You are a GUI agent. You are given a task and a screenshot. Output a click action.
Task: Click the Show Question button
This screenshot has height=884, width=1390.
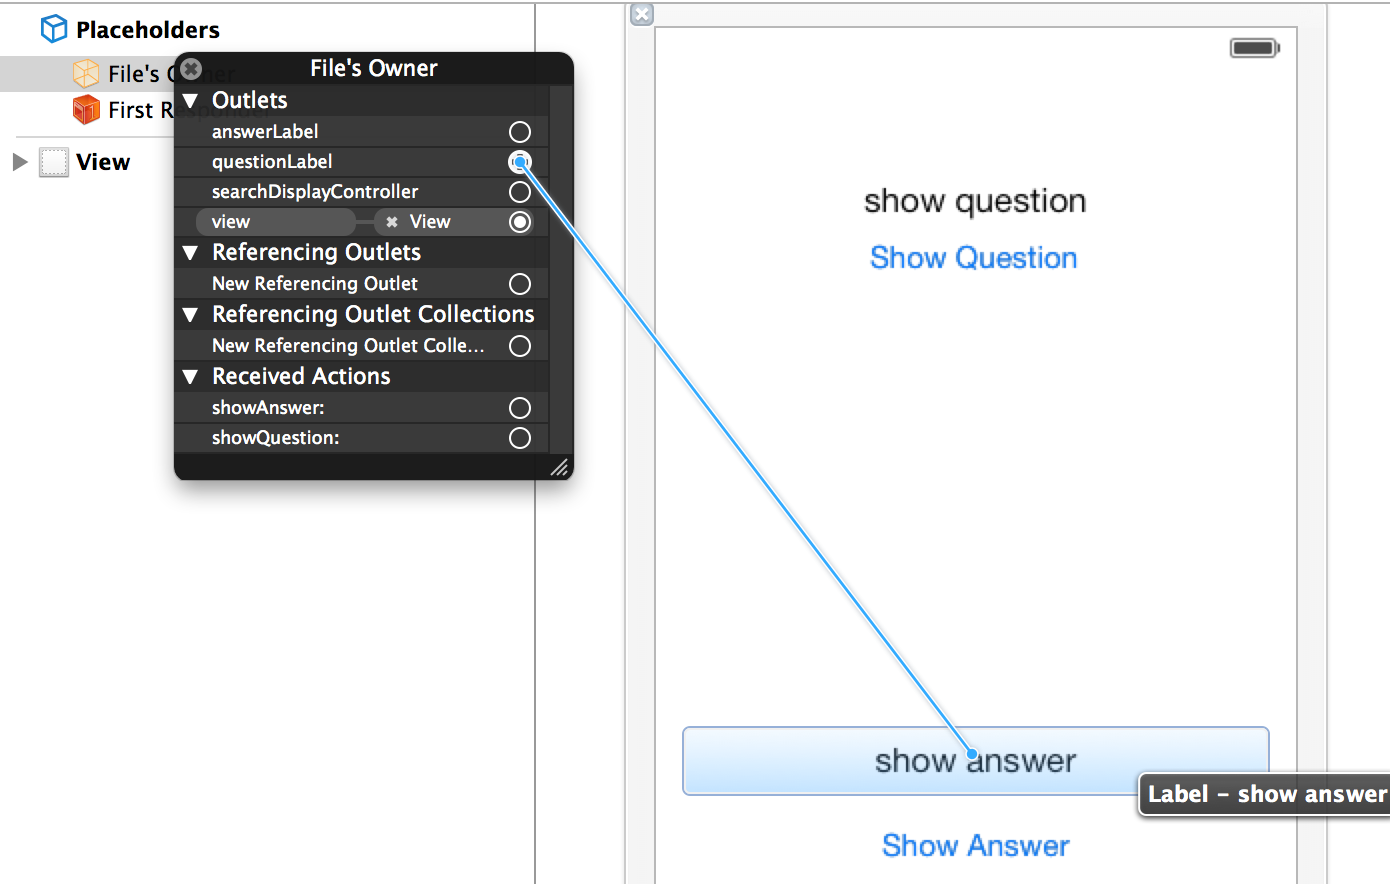tap(973, 258)
